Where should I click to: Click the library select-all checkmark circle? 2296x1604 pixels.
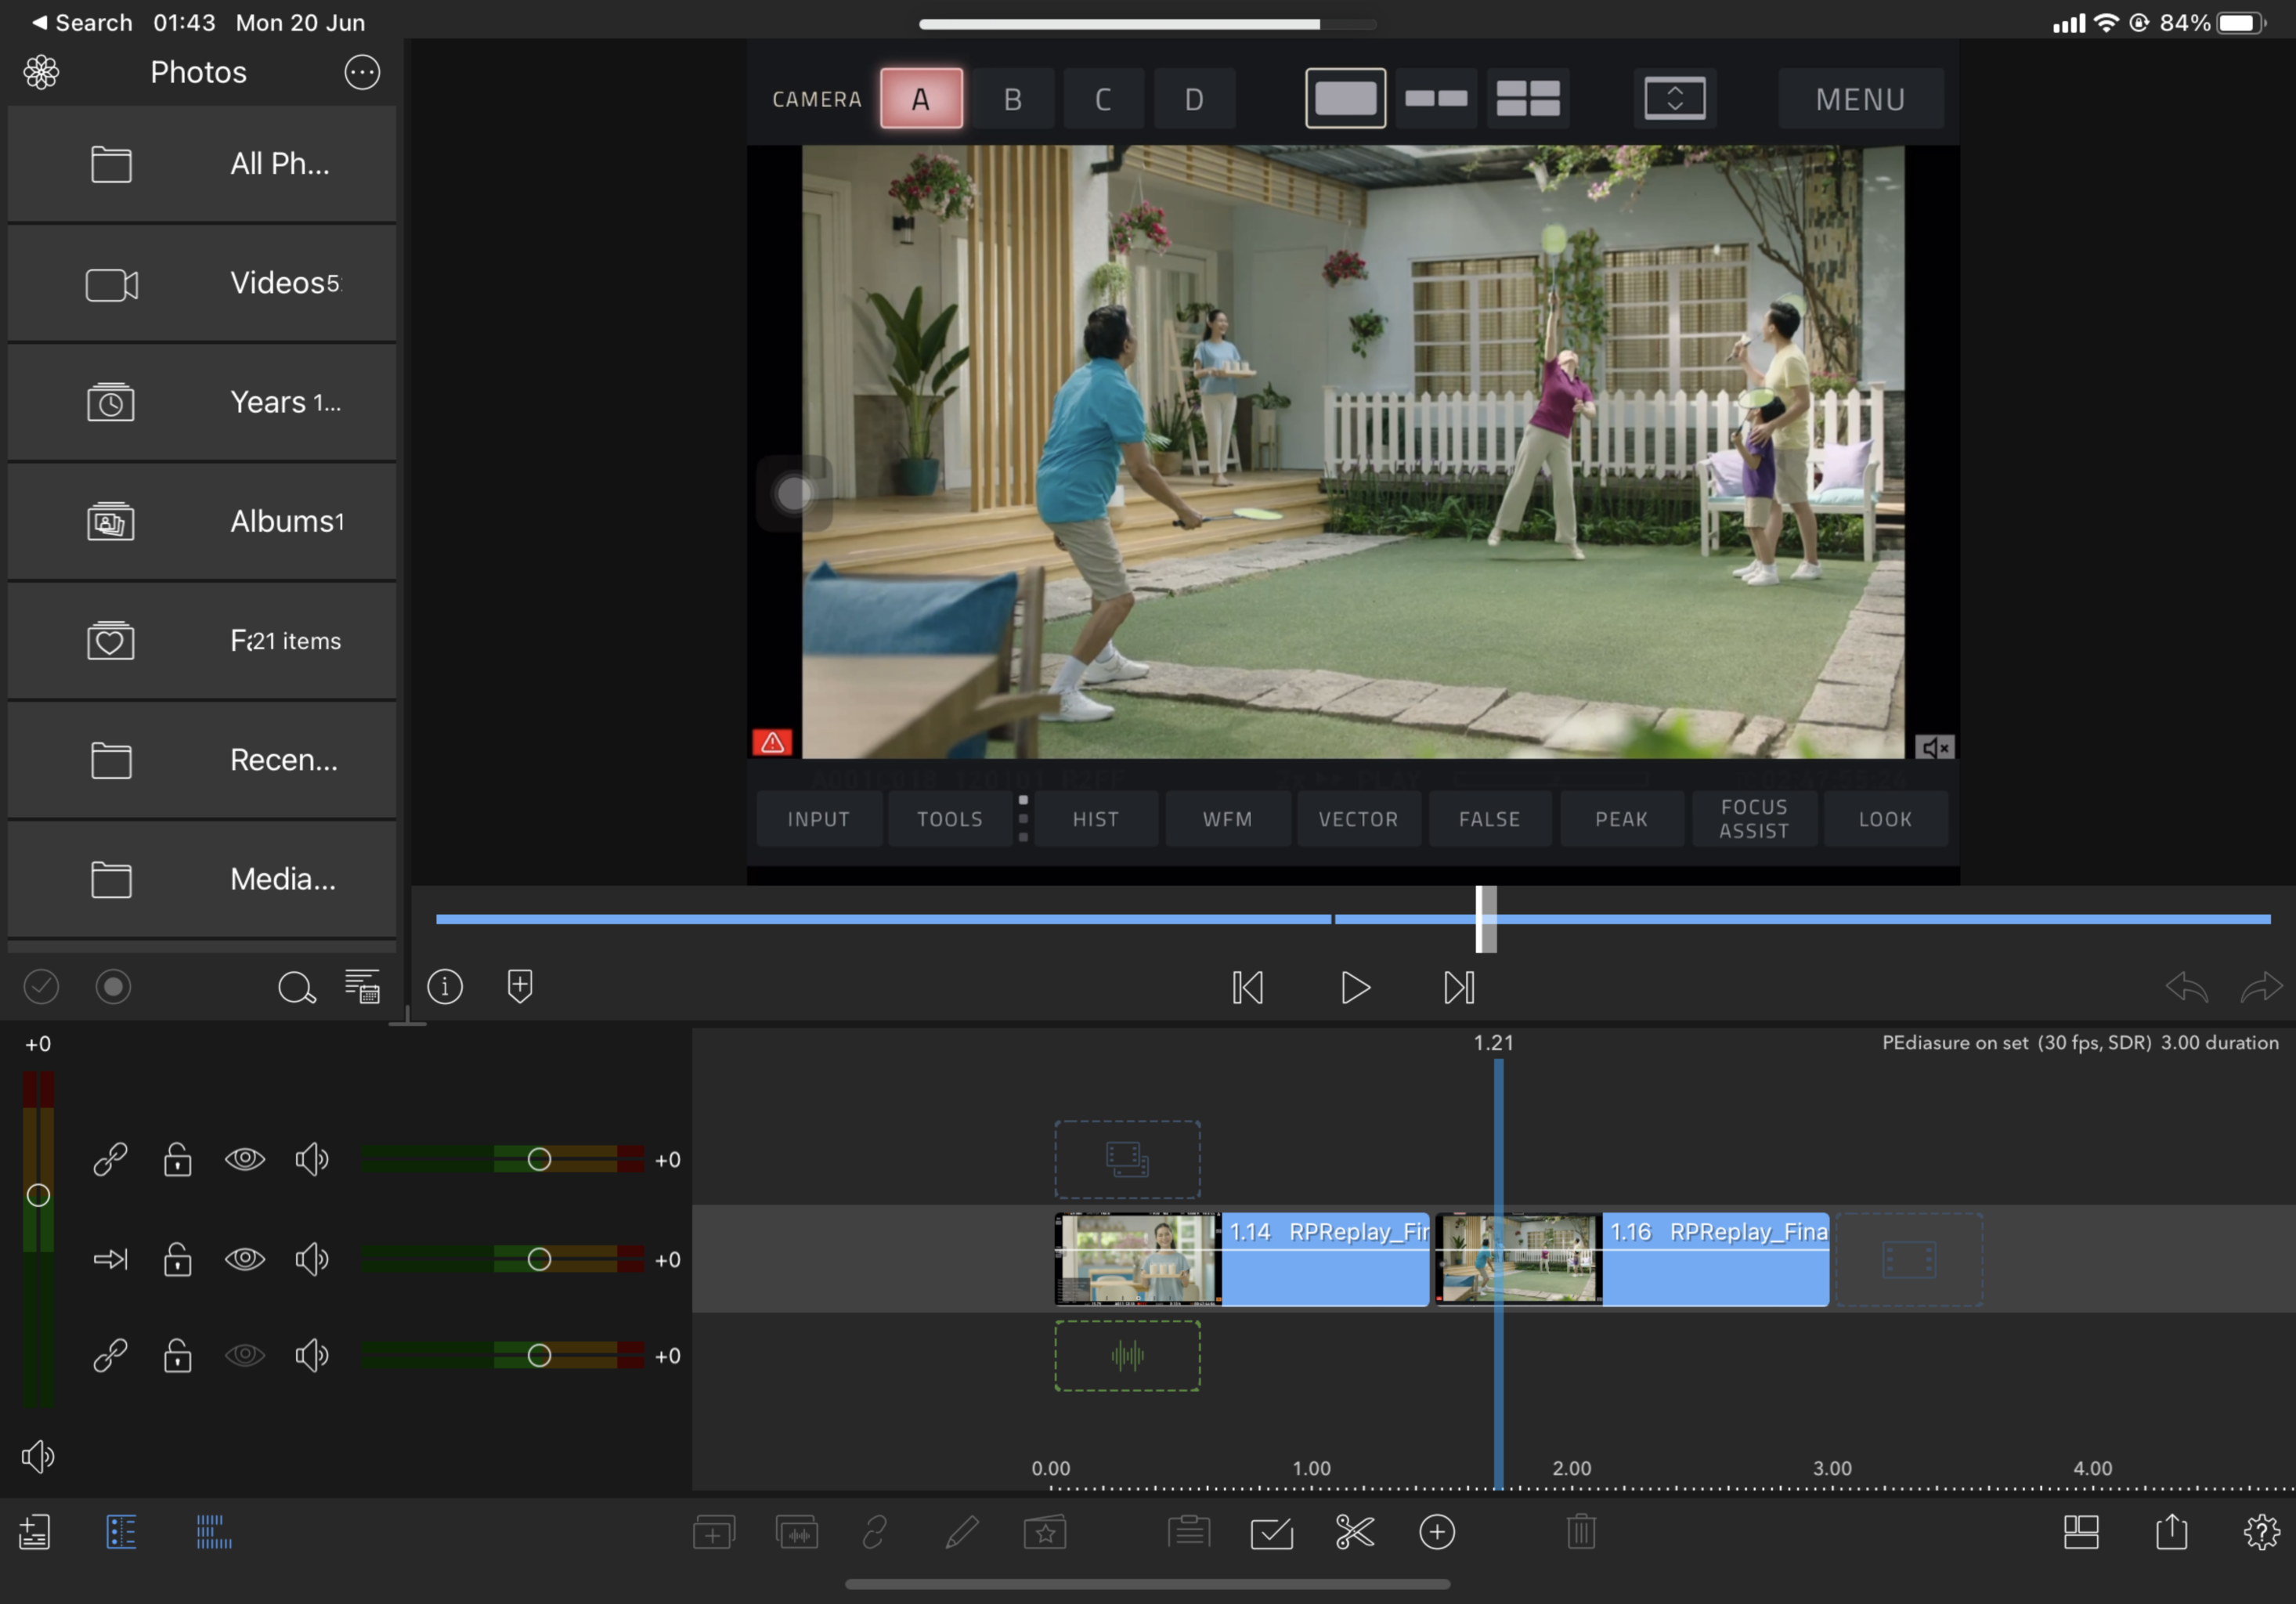pyautogui.click(x=41, y=987)
